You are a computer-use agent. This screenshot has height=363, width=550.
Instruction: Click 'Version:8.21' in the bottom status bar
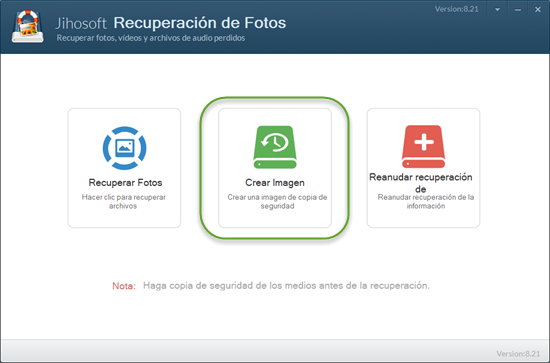518,354
